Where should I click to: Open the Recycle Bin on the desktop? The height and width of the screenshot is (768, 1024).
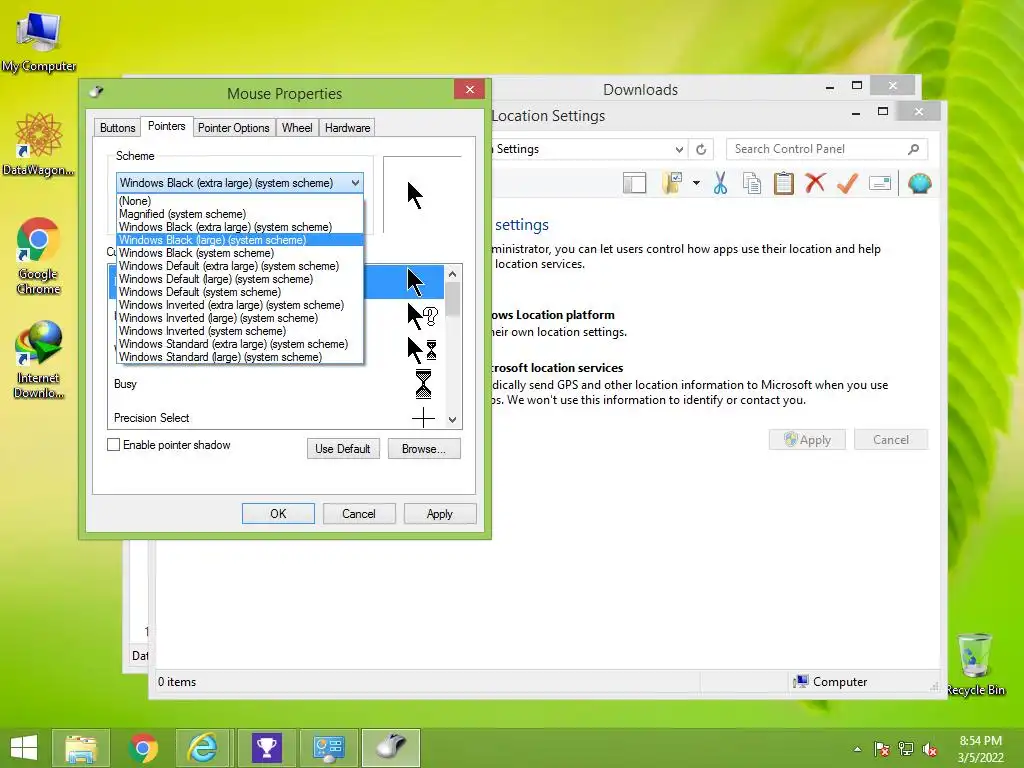tap(975, 664)
